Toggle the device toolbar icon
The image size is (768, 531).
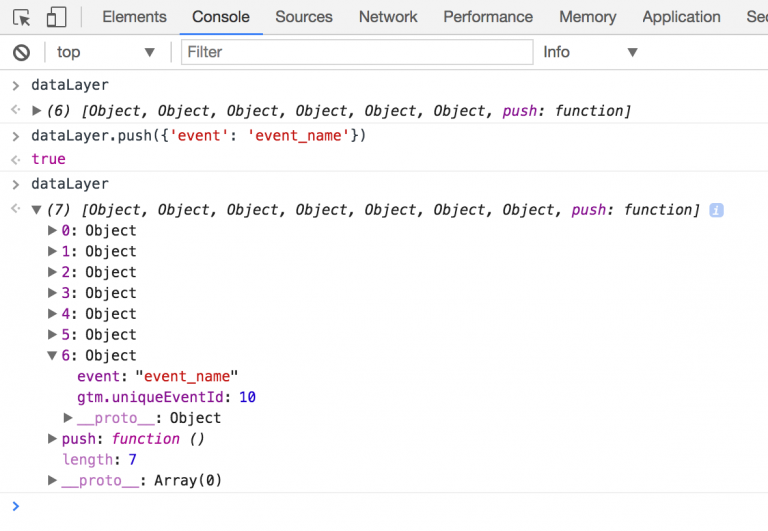[56, 17]
